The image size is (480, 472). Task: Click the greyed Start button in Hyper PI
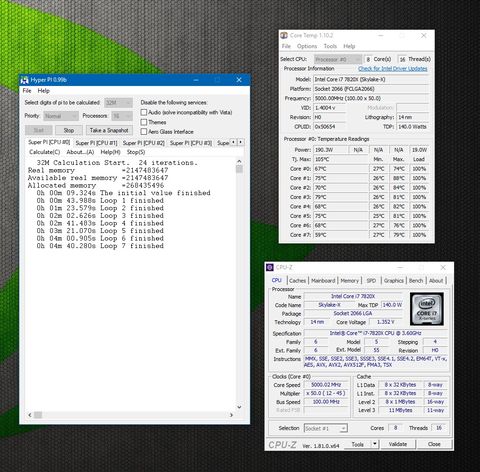(x=39, y=130)
